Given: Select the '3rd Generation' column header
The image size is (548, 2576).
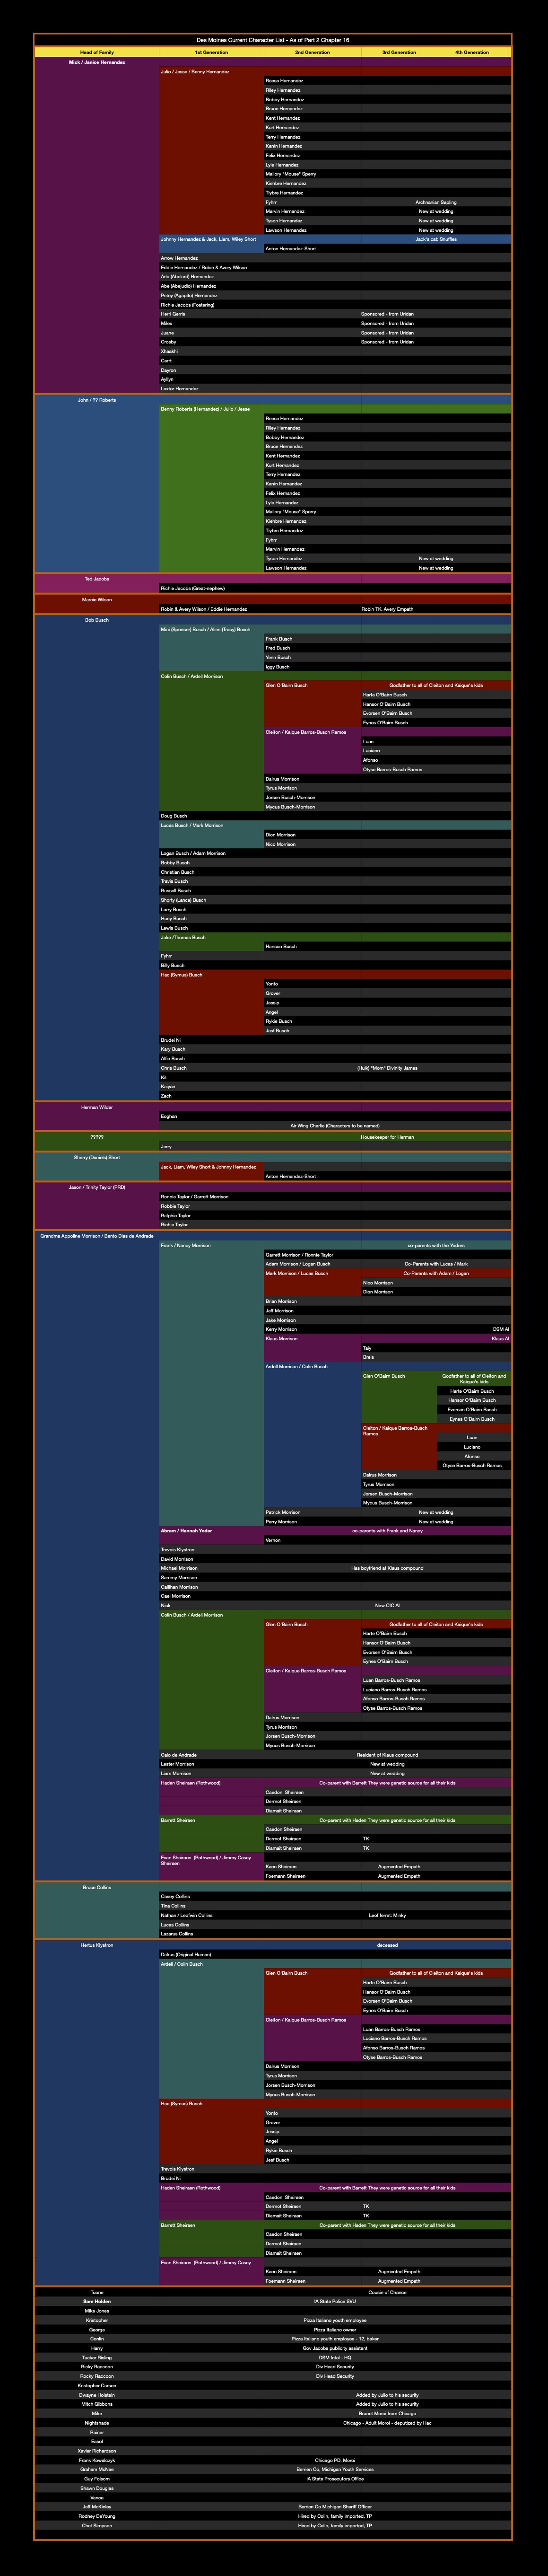Looking at the screenshot, I should click(399, 52).
